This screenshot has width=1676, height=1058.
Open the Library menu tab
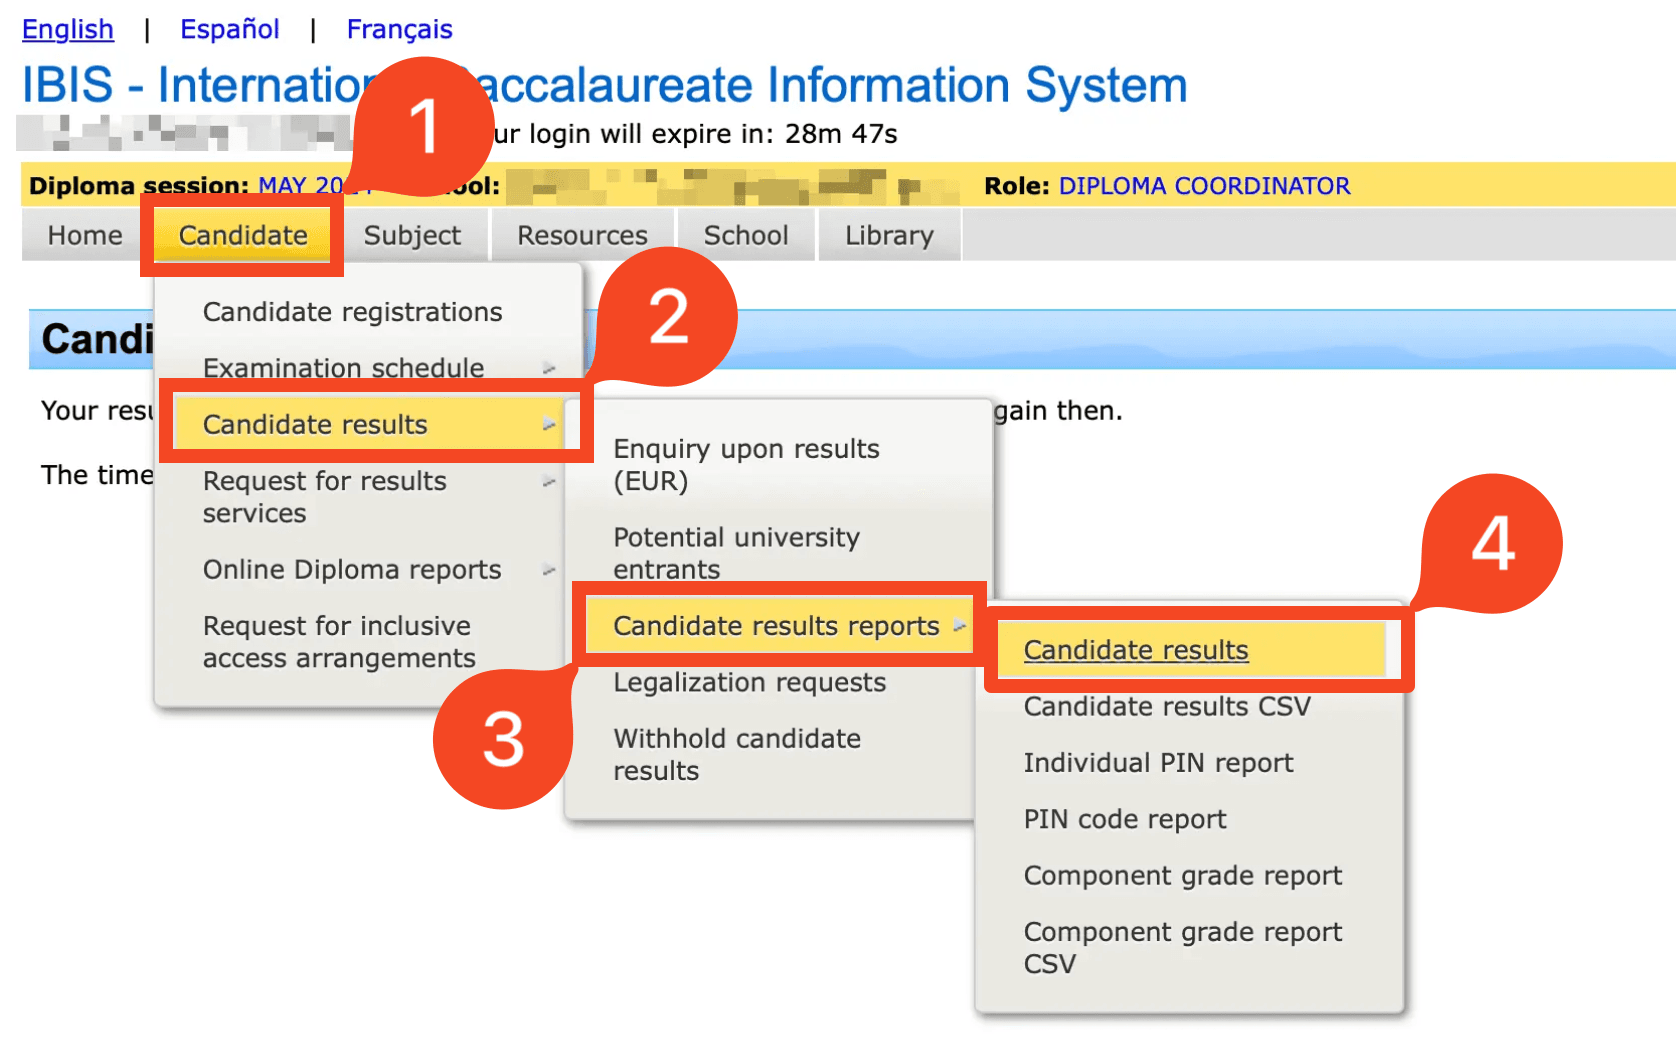[889, 235]
